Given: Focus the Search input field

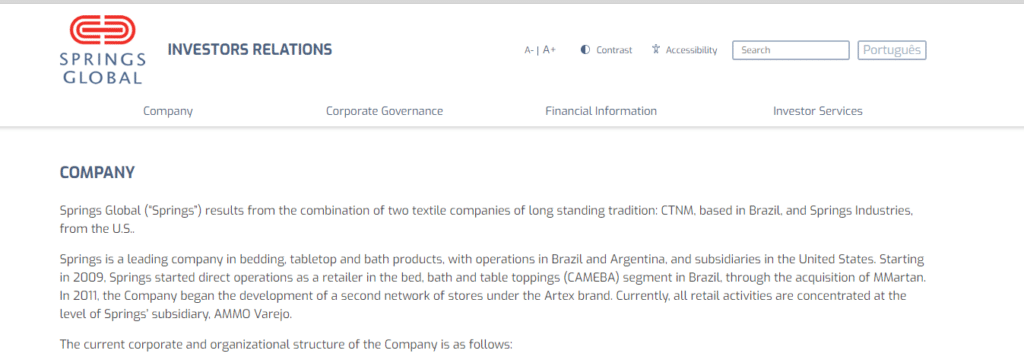Looking at the screenshot, I should [x=791, y=50].
